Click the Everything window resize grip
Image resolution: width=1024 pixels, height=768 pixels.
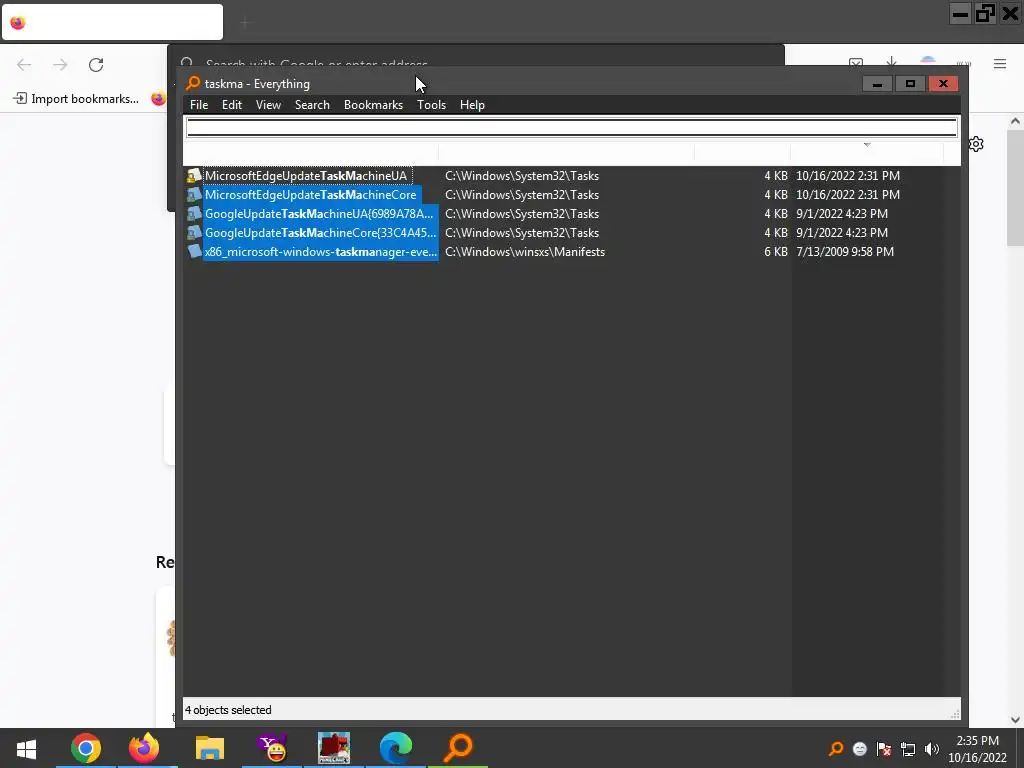tap(955, 714)
